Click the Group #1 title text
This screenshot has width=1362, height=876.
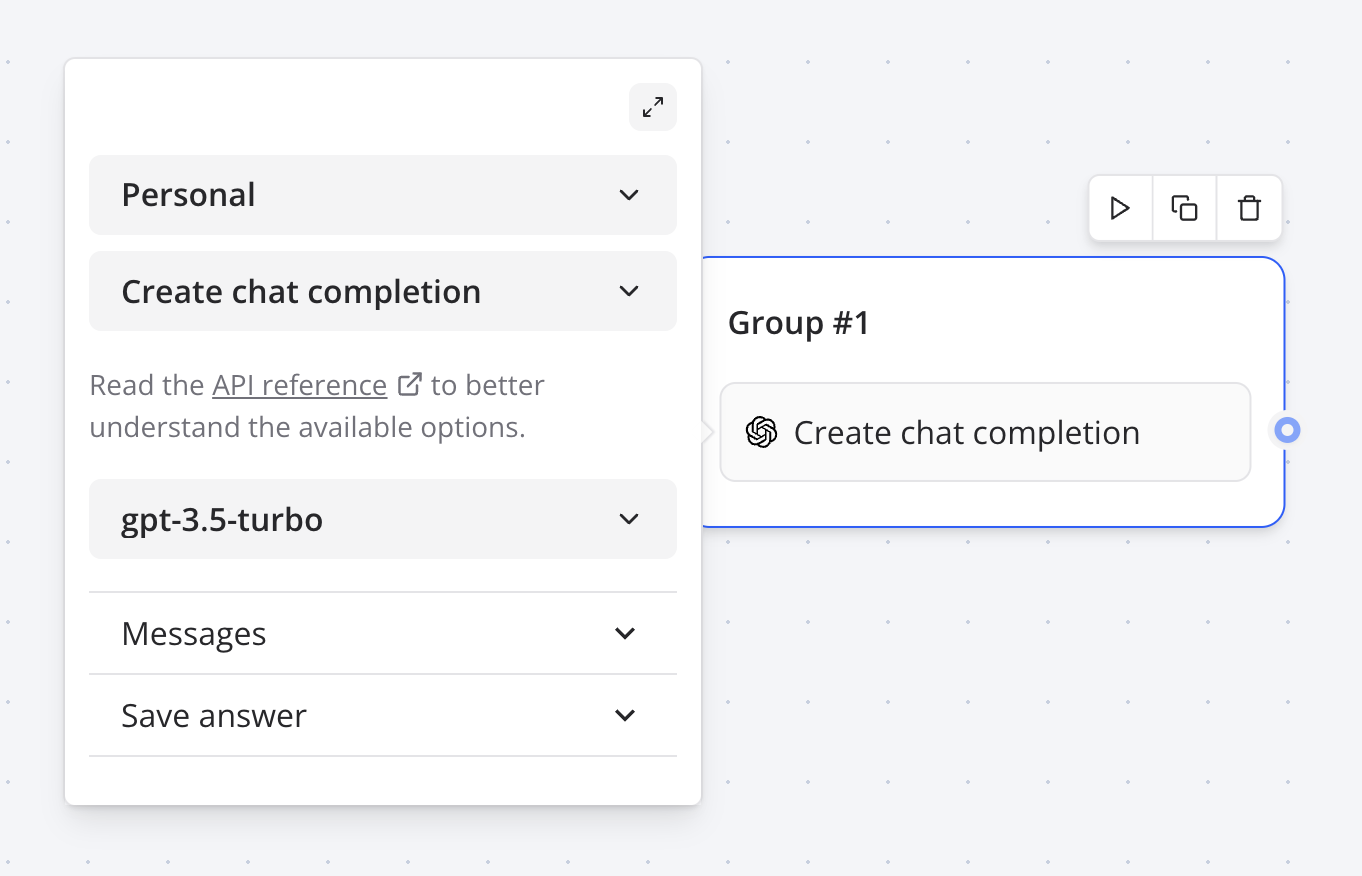[799, 322]
